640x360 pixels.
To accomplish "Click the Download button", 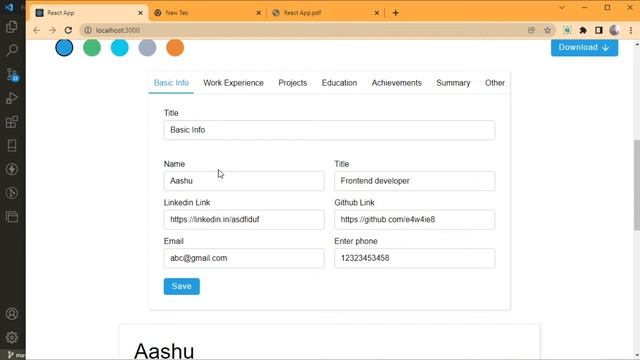I will coord(584,47).
